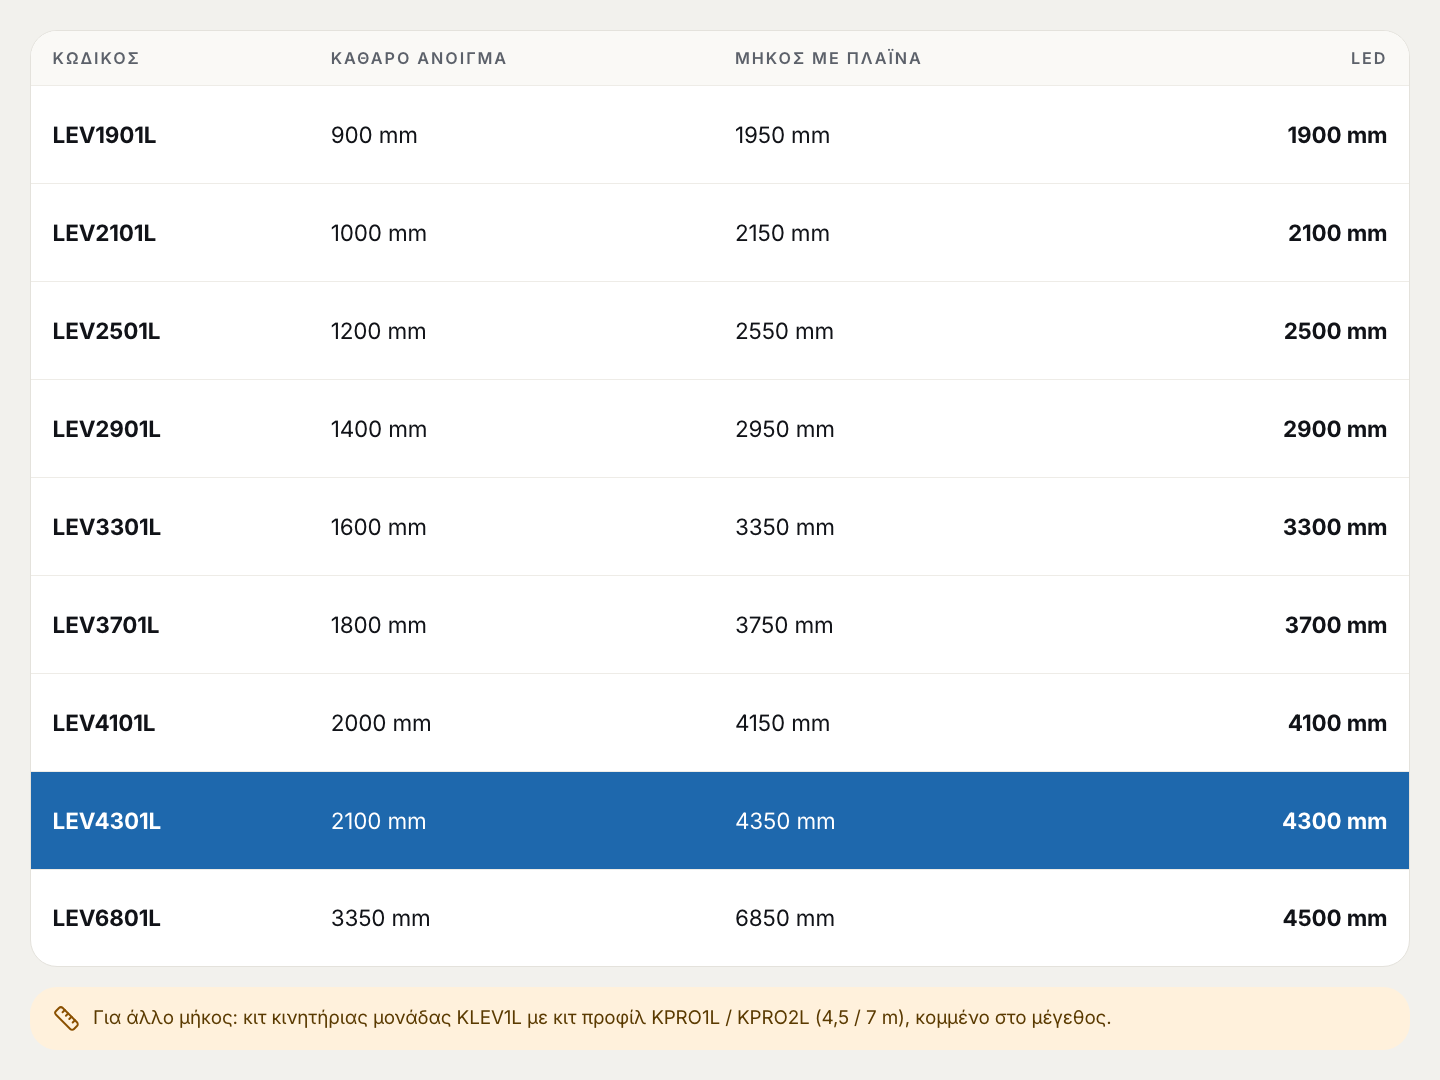Click the 3700 mm LED value

1336,625
